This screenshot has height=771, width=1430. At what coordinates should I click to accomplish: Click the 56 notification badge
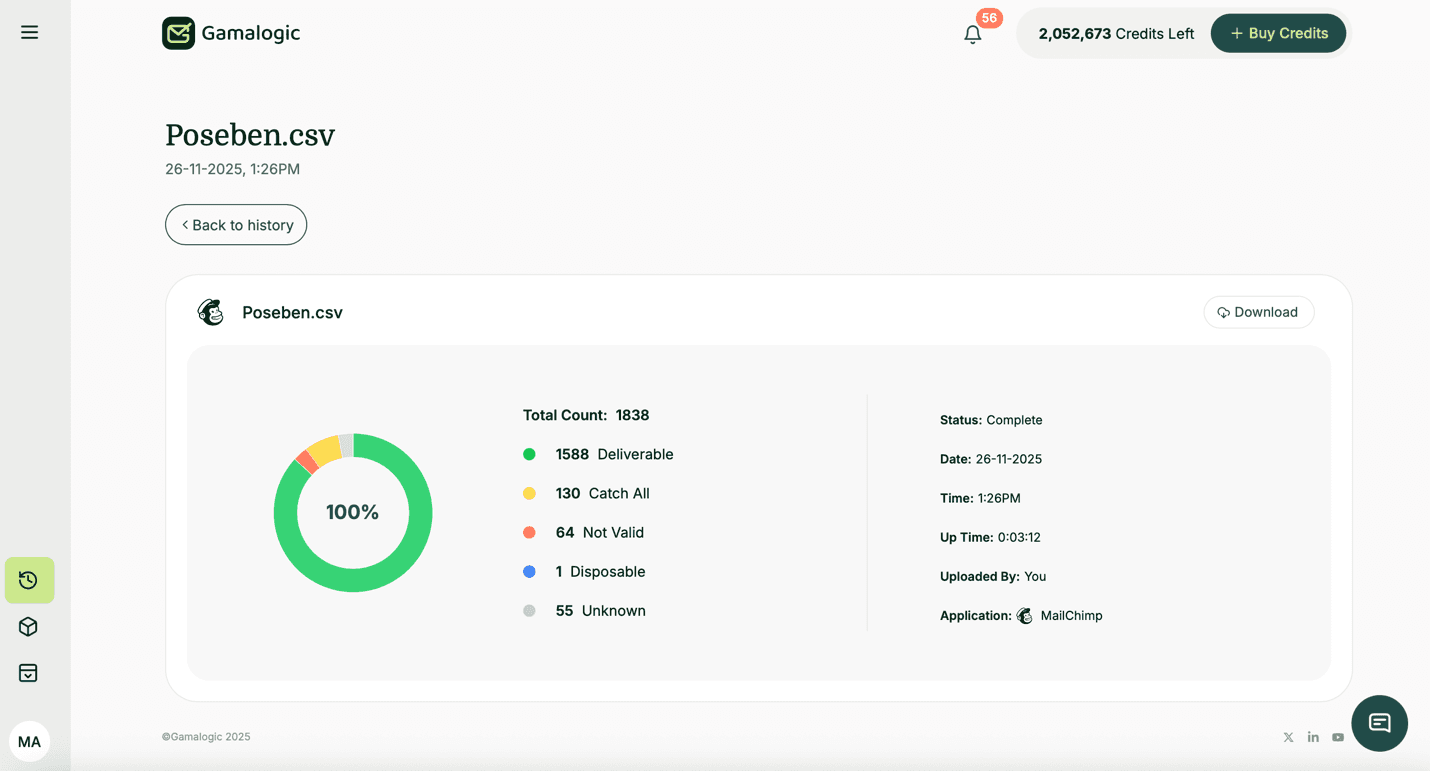tap(989, 18)
